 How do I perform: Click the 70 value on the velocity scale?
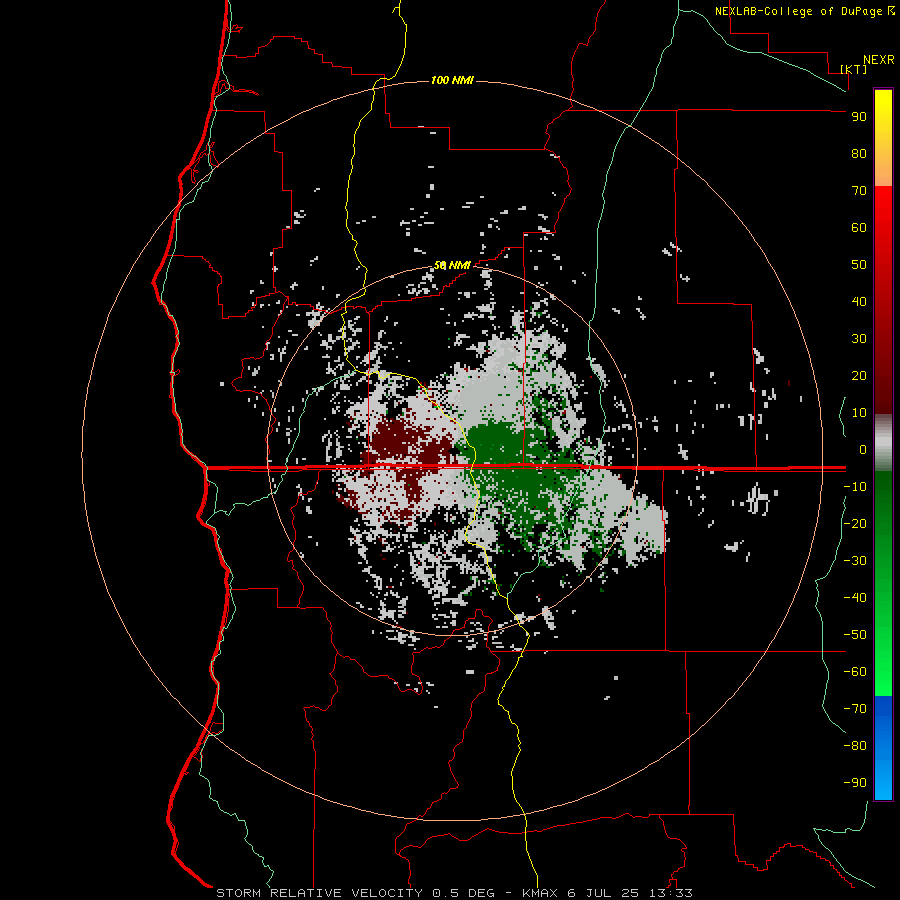click(x=859, y=191)
